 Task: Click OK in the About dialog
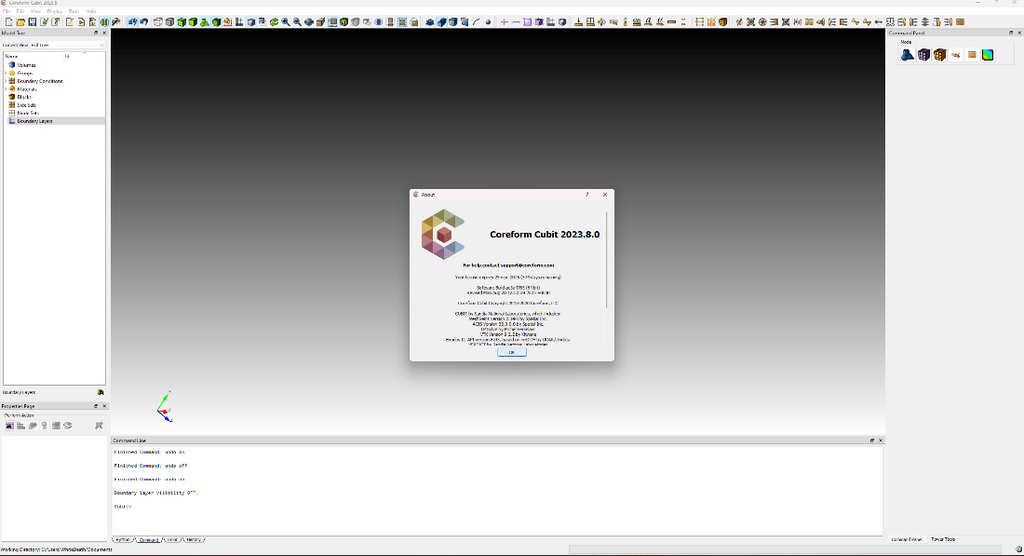(x=511, y=352)
